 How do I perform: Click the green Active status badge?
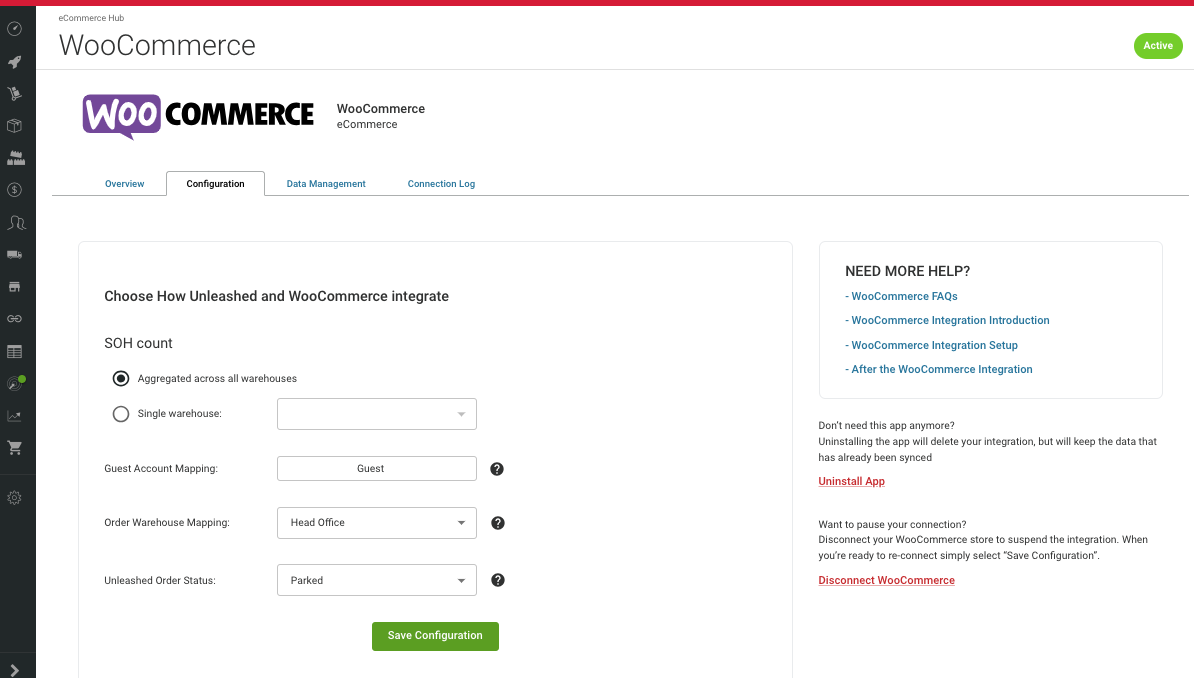tap(1157, 46)
